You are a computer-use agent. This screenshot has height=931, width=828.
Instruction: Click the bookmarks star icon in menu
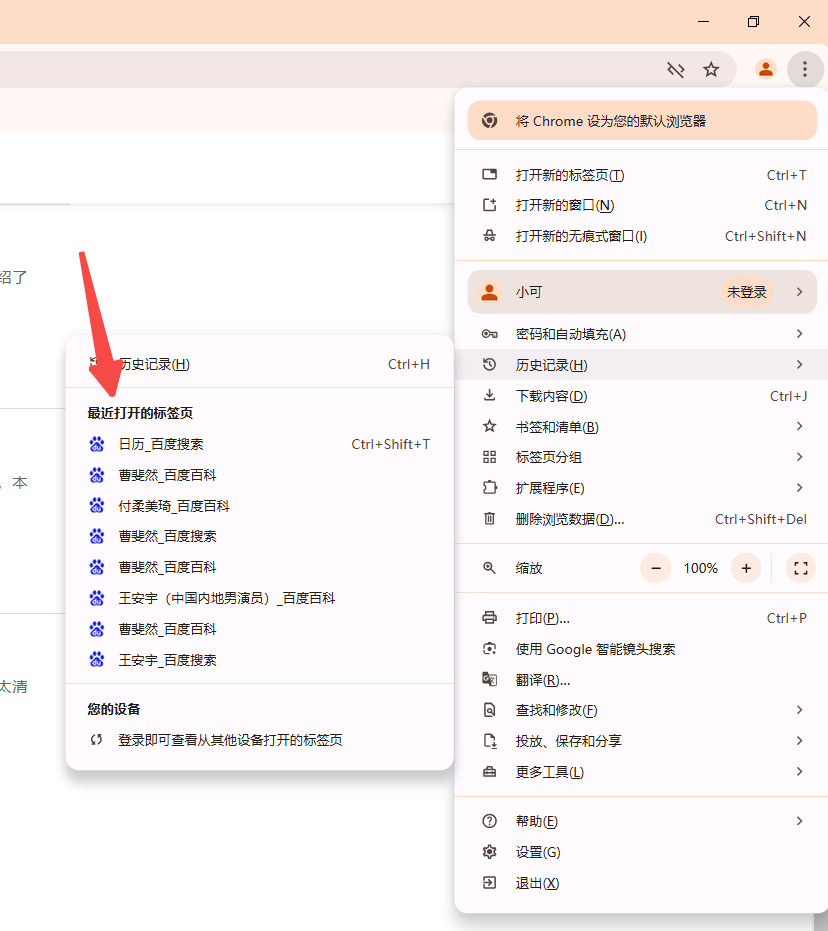coord(489,426)
